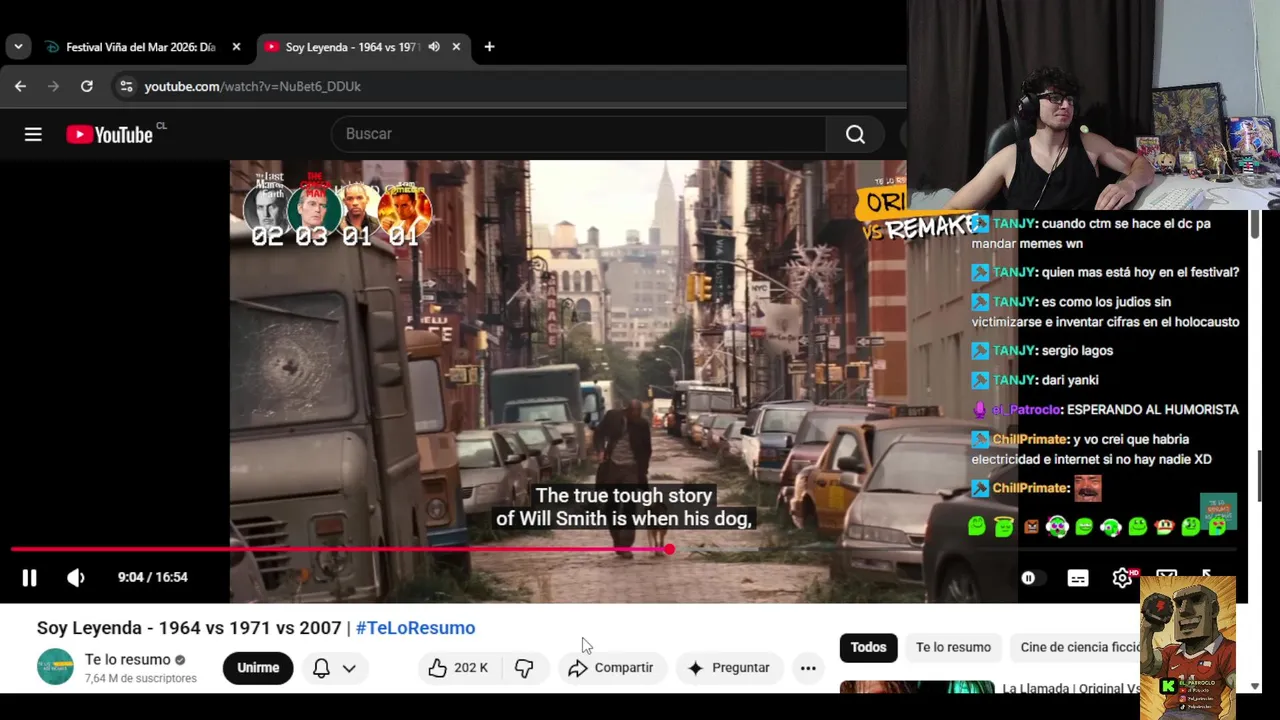Like the video, 202 K
Viewport: 1280px width, 720px height.
pos(458,668)
